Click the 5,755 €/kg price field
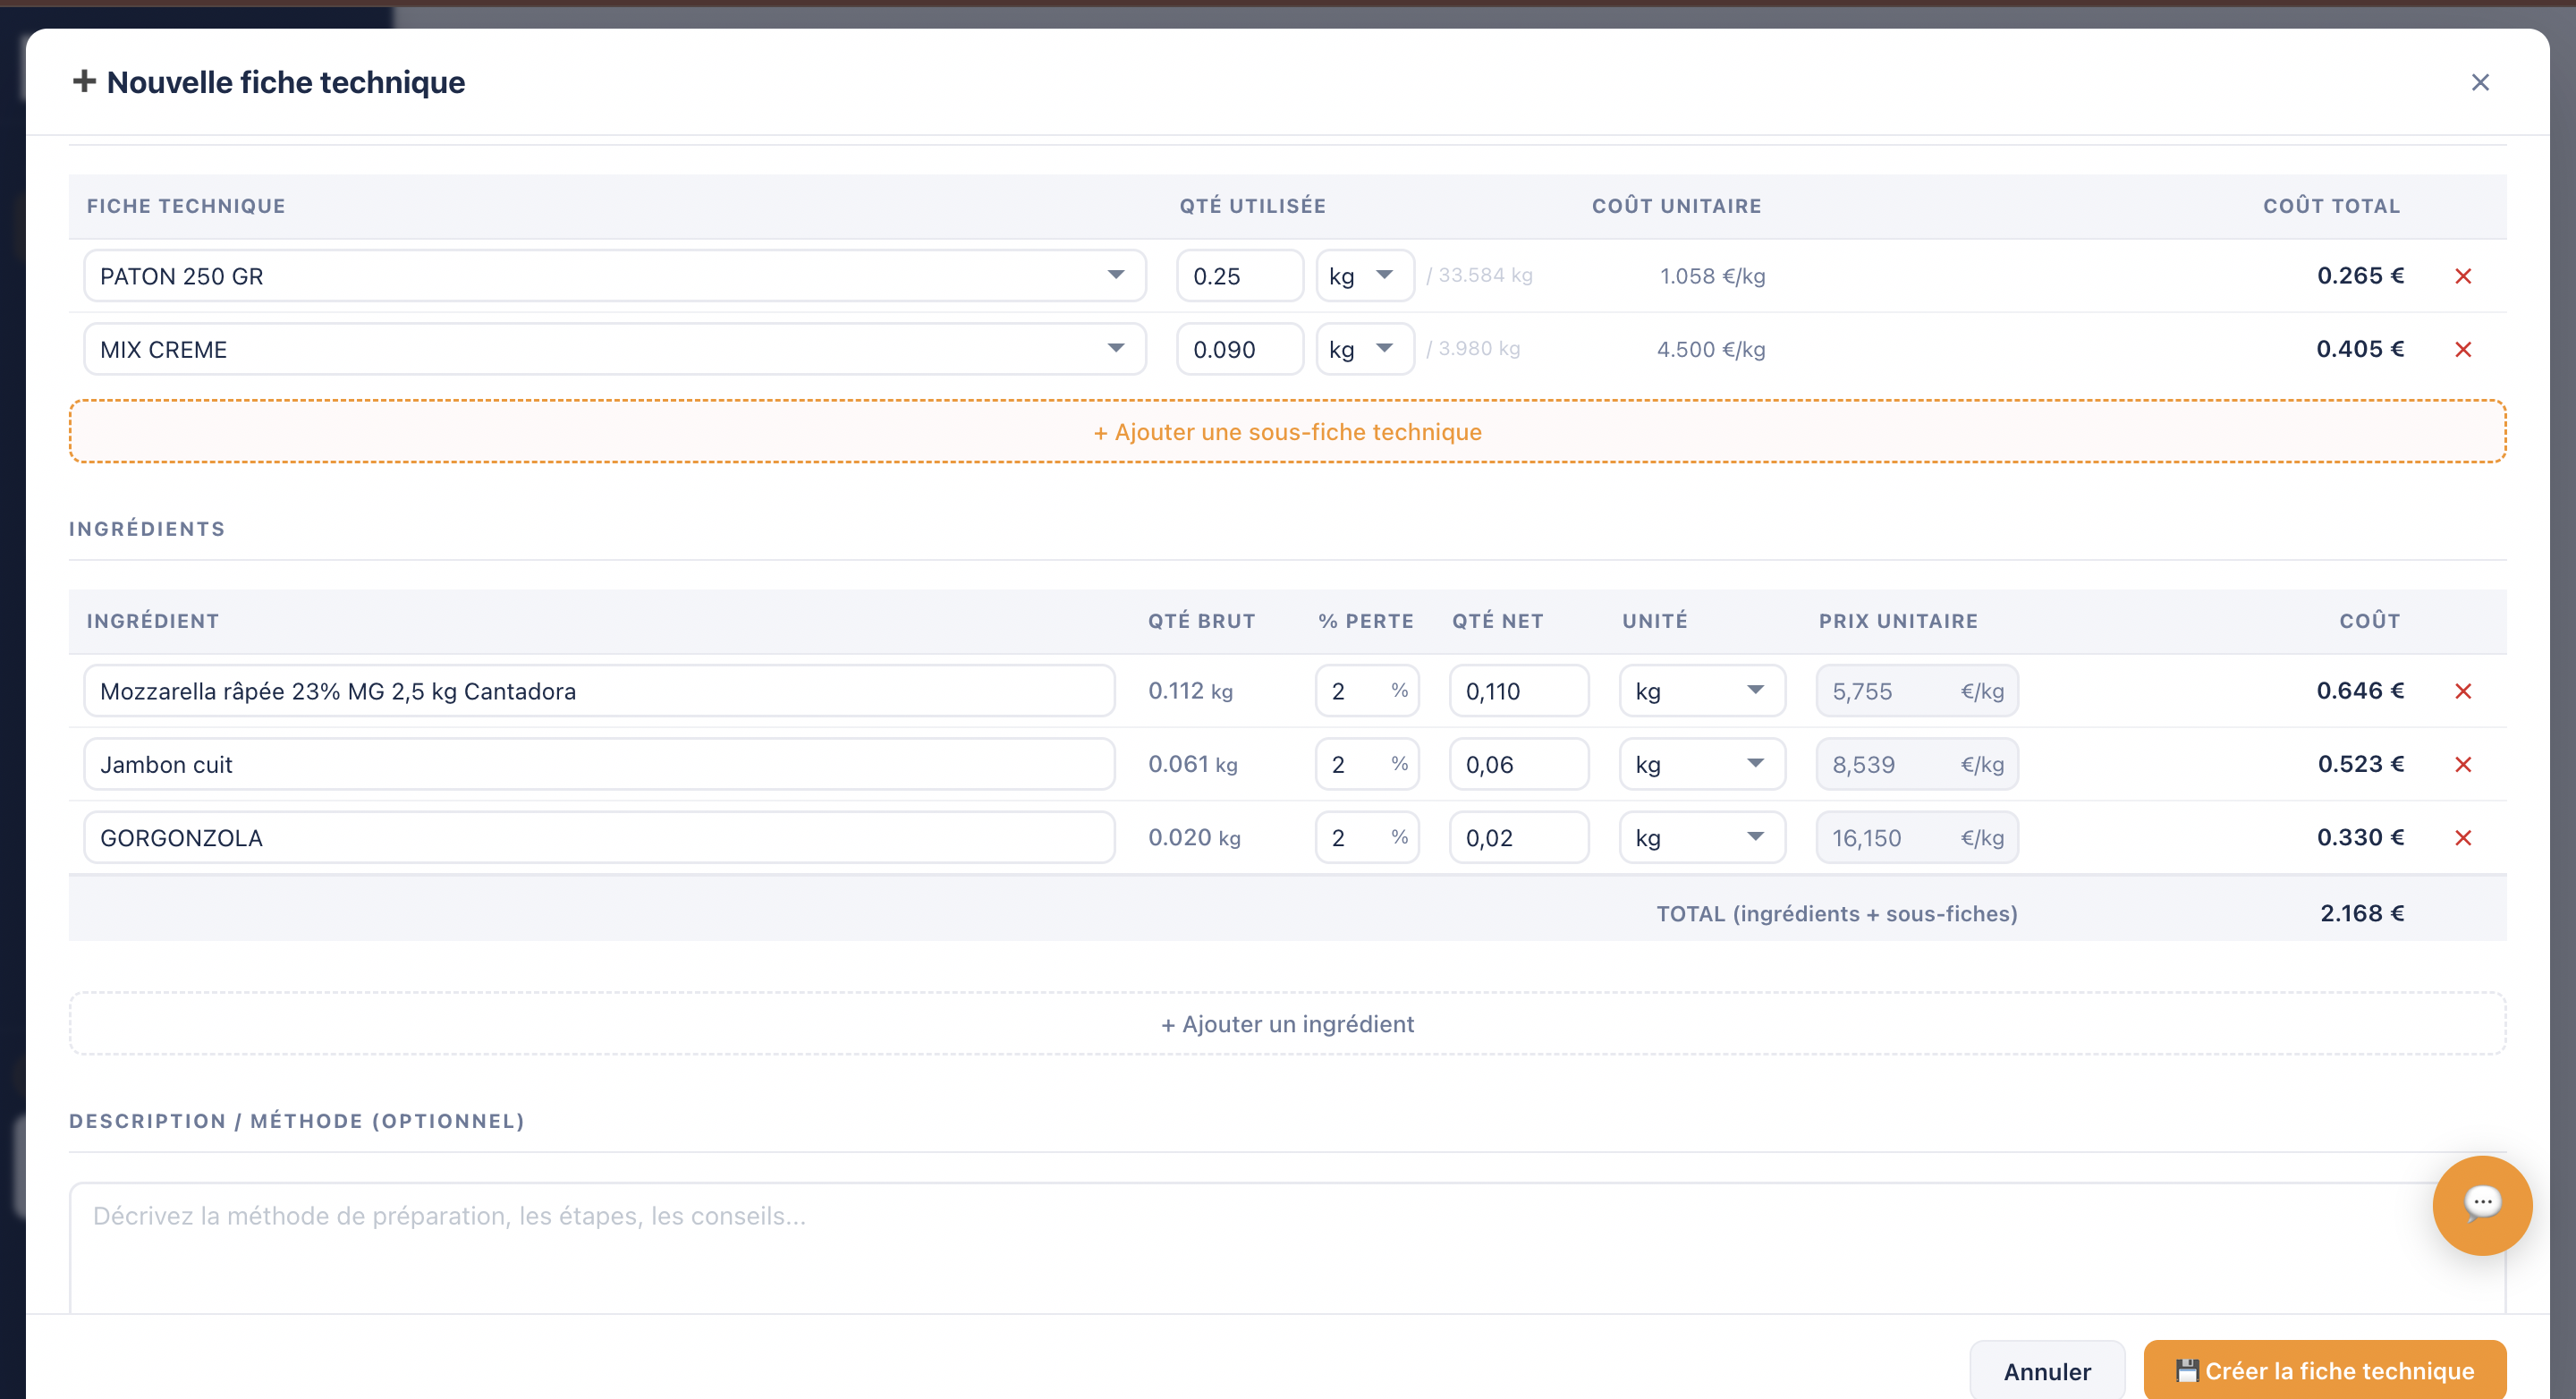 pyautogui.click(x=1916, y=691)
